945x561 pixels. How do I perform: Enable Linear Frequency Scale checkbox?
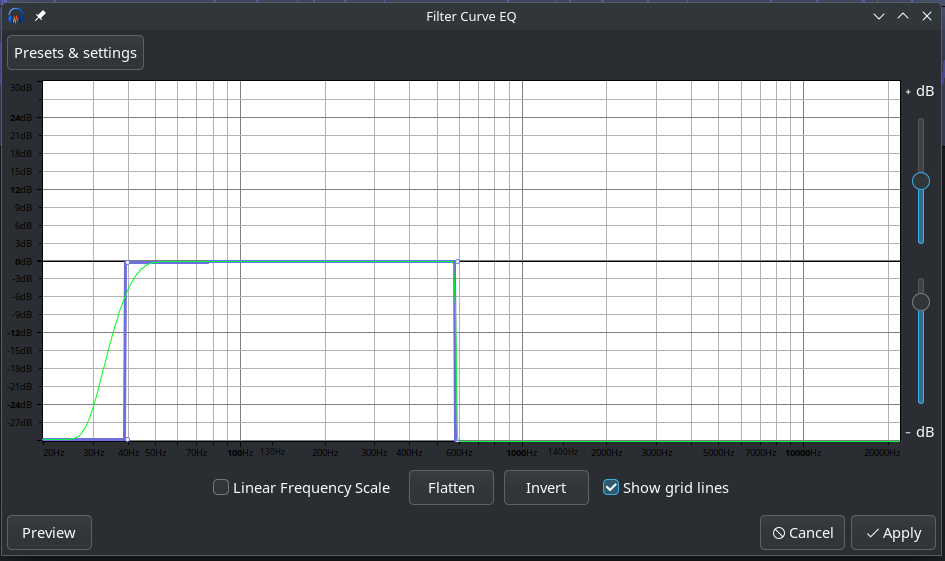coord(221,488)
